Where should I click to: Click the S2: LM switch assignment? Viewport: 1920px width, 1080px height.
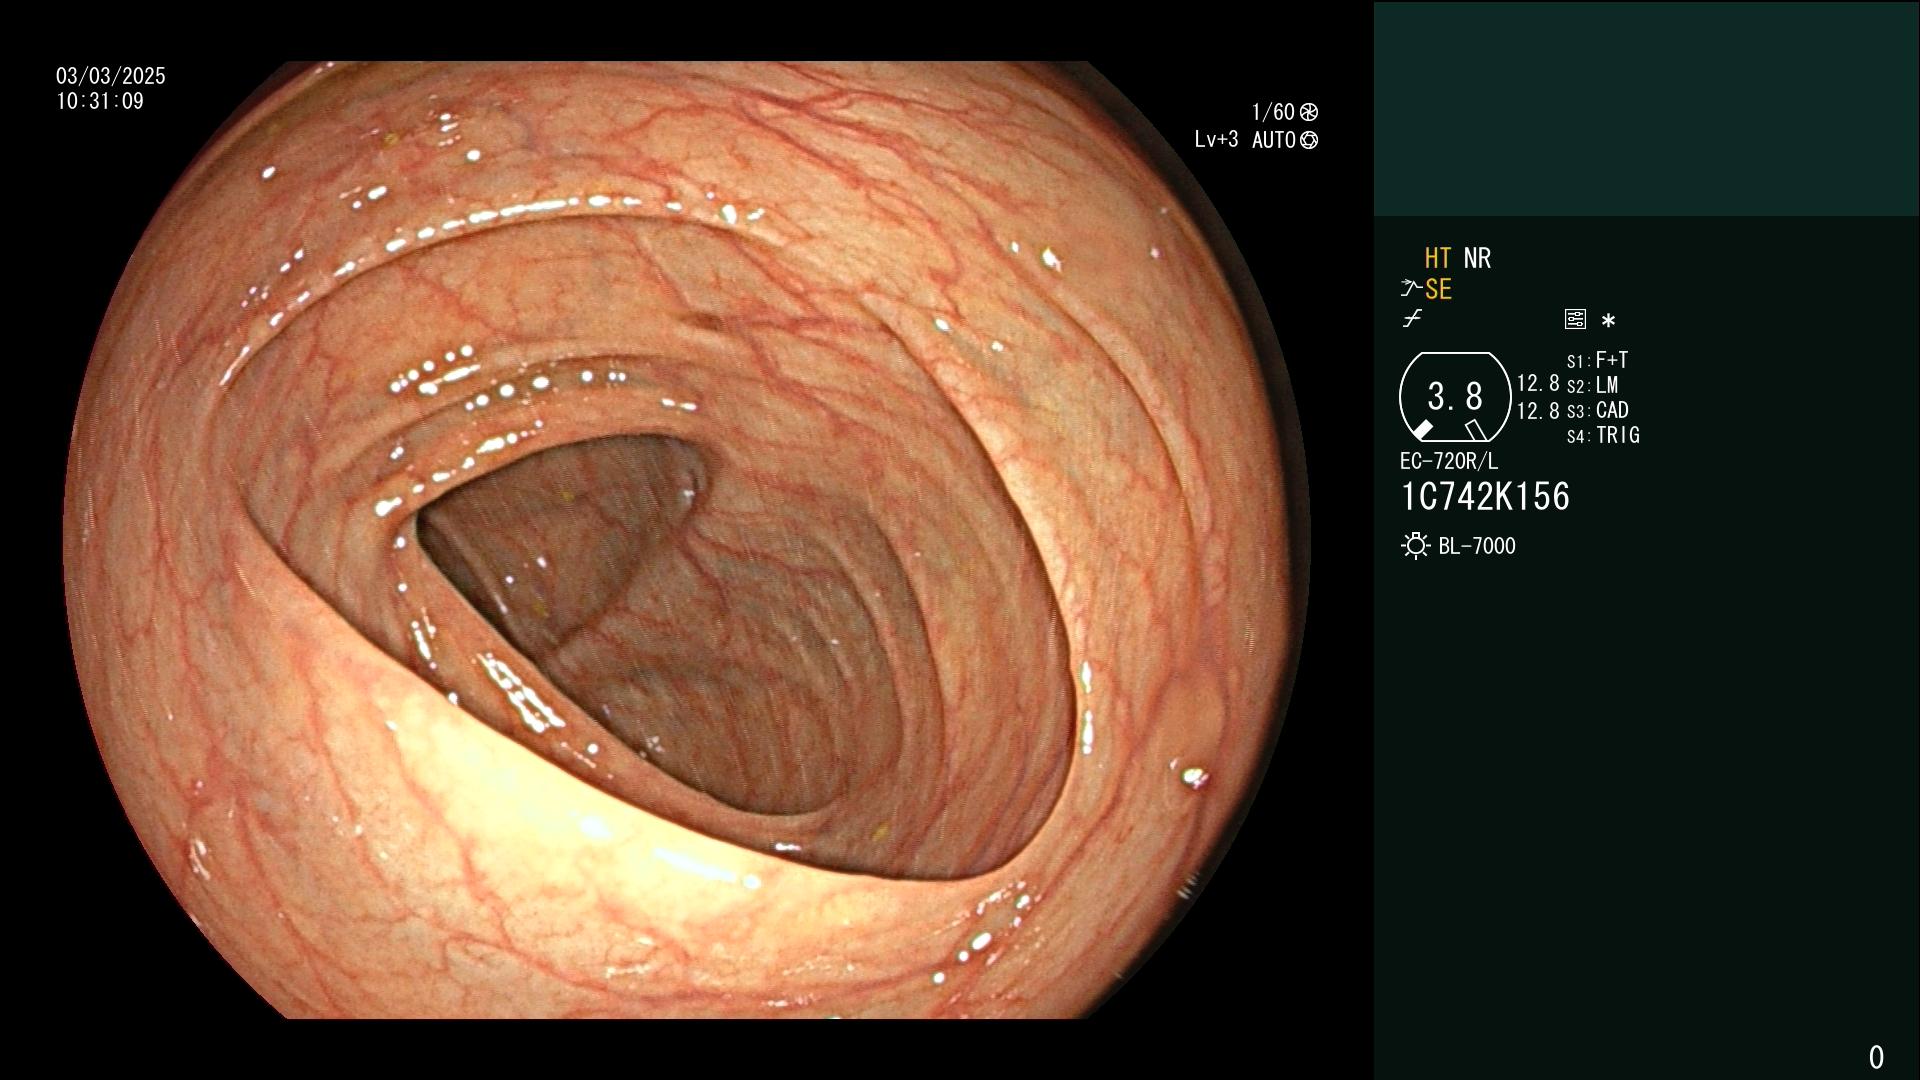(1593, 385)
